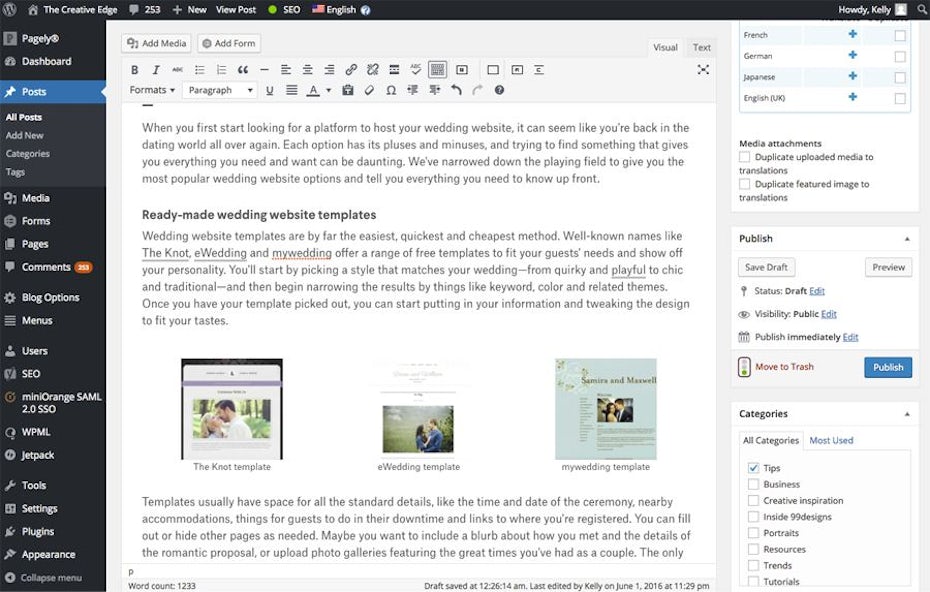Click the blockquote icon
Image resolution: width=930 pixels, height=592 pixels.
tap(242, 70)
